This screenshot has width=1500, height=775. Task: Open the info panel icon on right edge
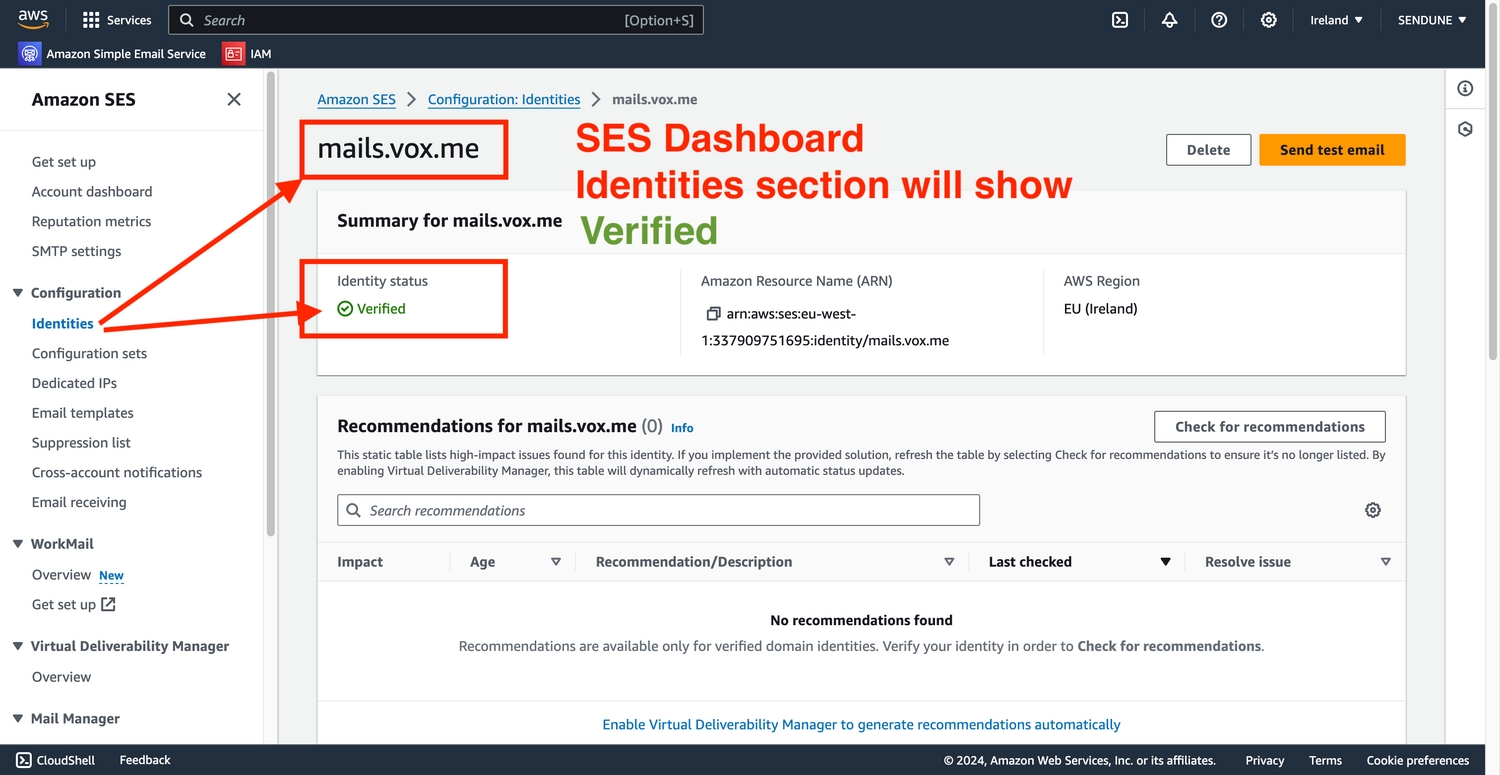(1465, 89)
